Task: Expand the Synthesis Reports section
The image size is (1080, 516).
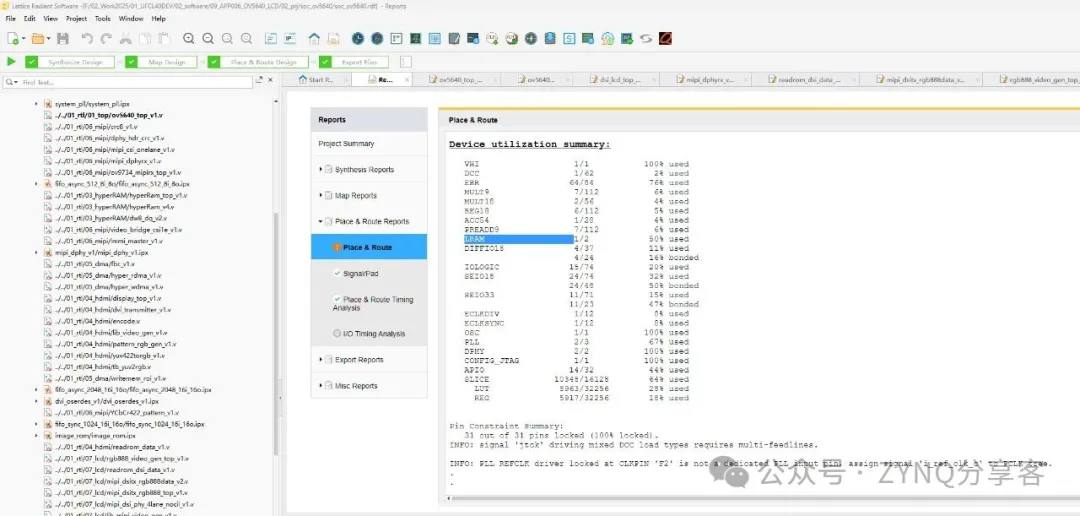Action: click(321, 169)
